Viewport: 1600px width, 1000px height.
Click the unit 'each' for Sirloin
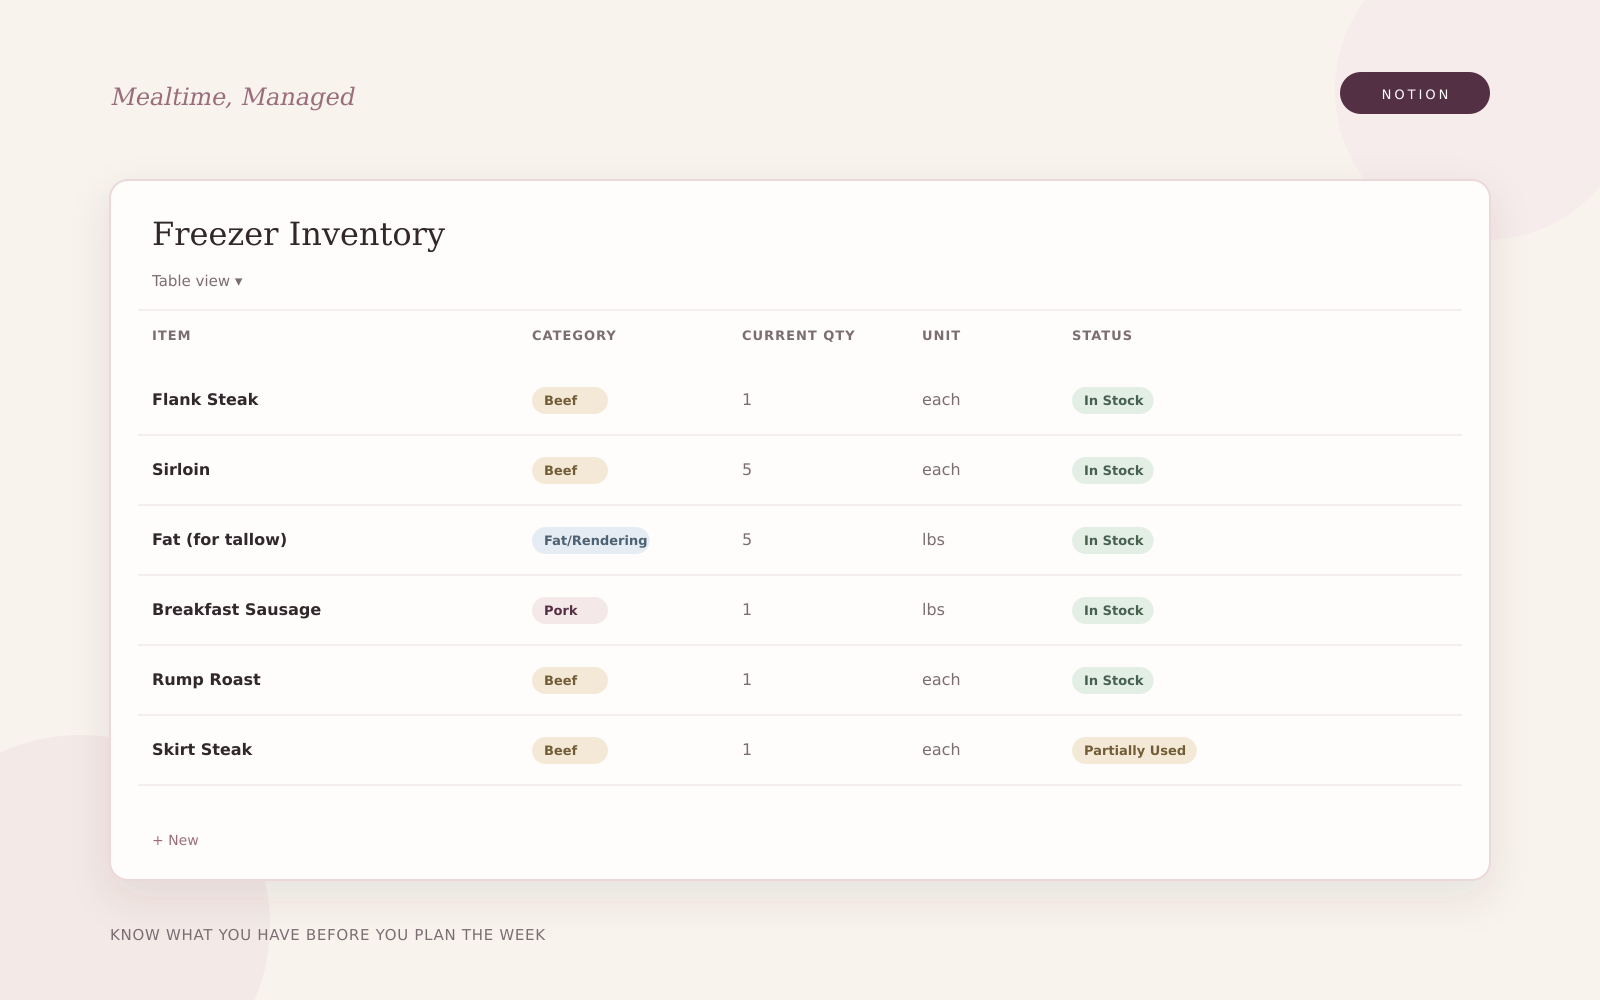(941, 469)
